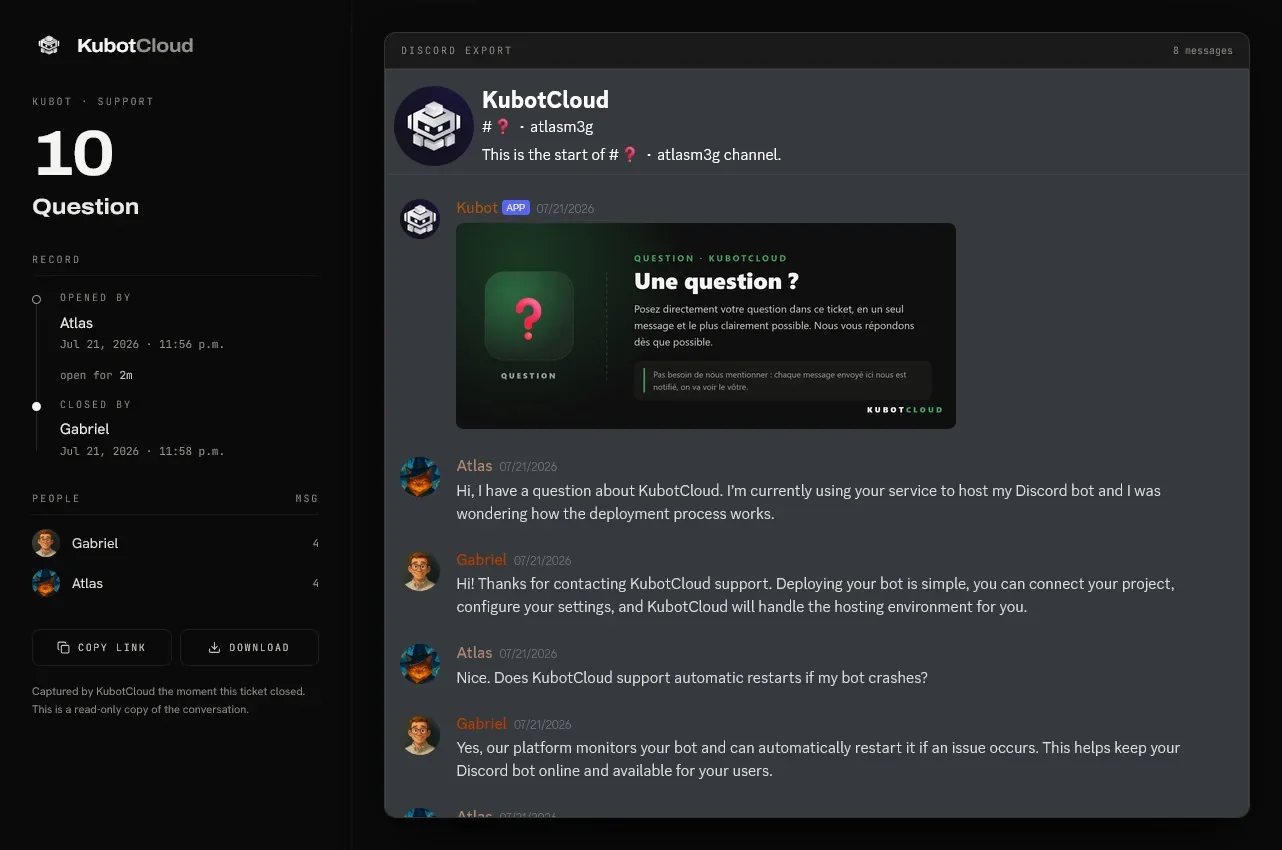Click the Copy Link button
The height and width of the screenshot is (850, 1282).
coord(102,647)
